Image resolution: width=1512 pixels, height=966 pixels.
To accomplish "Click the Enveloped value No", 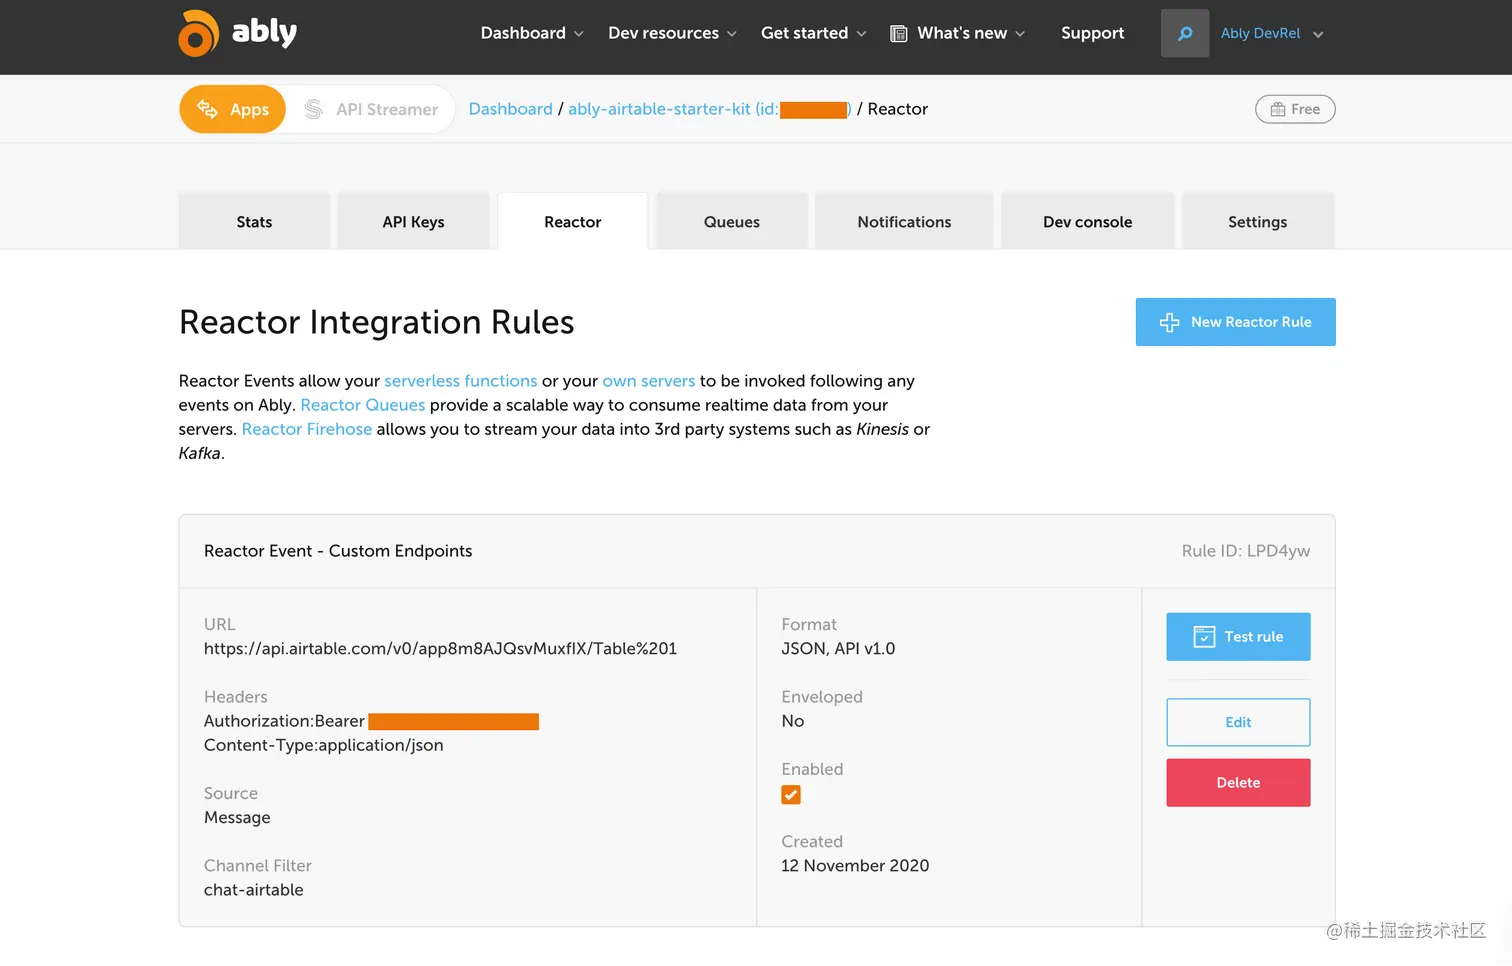I will [x=792, y=721].
